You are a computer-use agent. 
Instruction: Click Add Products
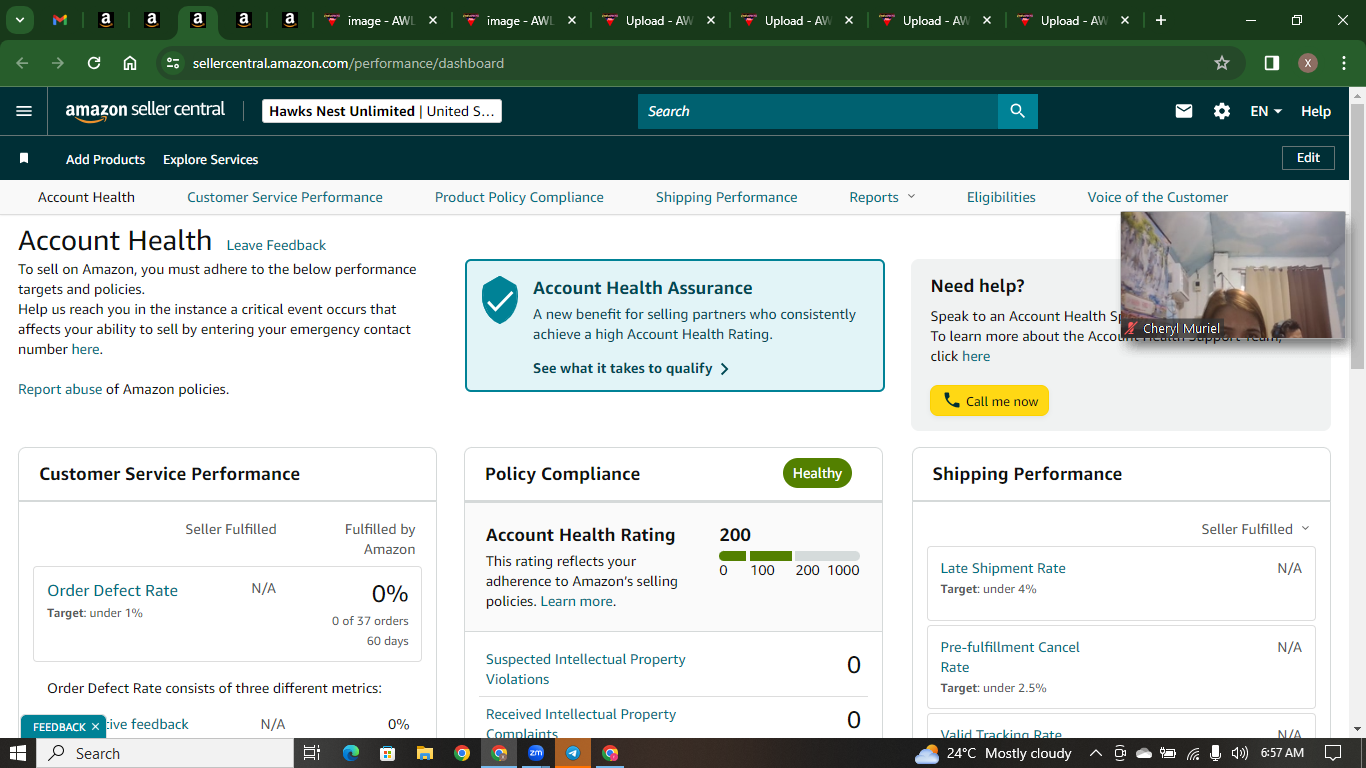[105, 159]
